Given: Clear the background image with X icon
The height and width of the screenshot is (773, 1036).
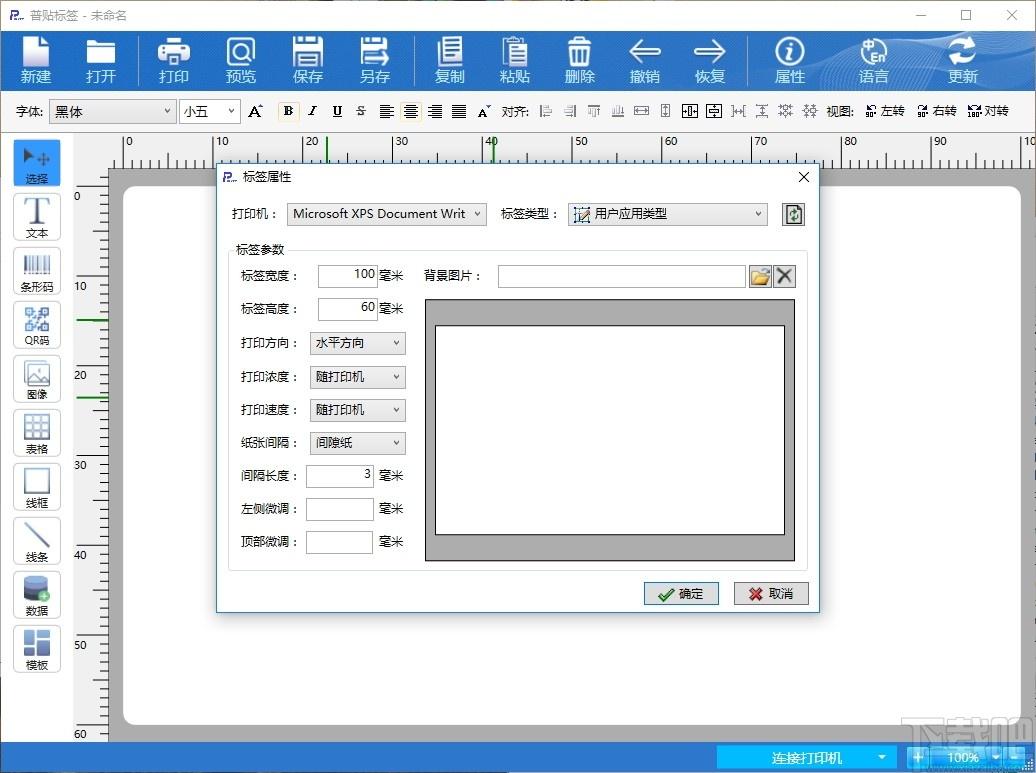Looking at the screenshot, I should click(784, 276).
